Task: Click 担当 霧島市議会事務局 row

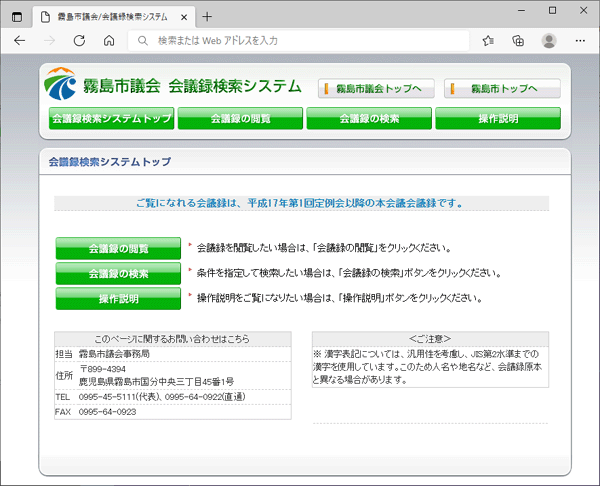Action: pos(173,354)
